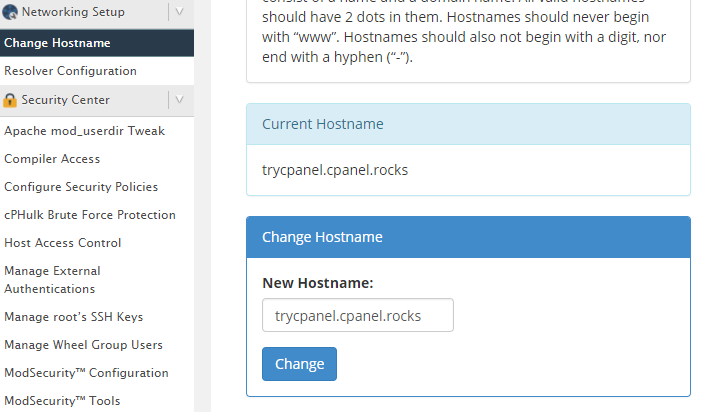Go to Manage root's SSH Keys

tap(73, 317)
